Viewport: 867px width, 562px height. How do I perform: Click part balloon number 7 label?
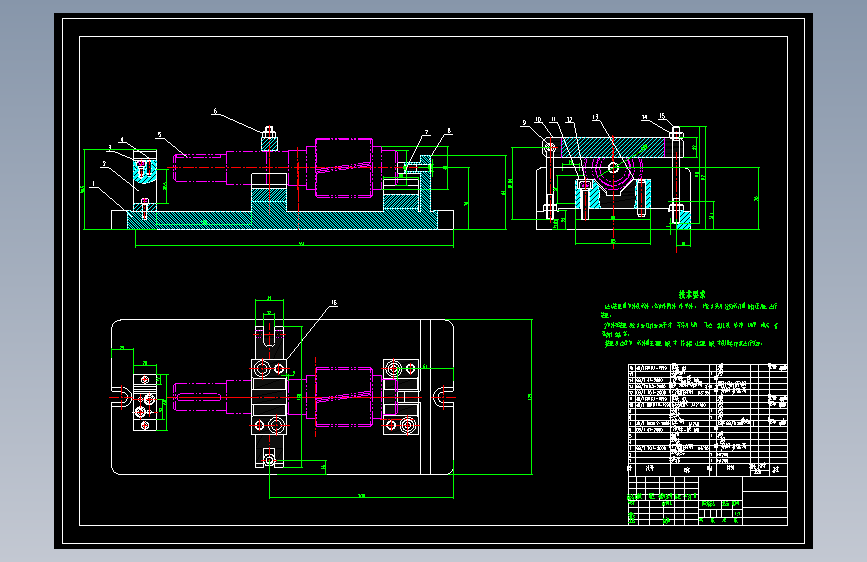pos(427,133)
